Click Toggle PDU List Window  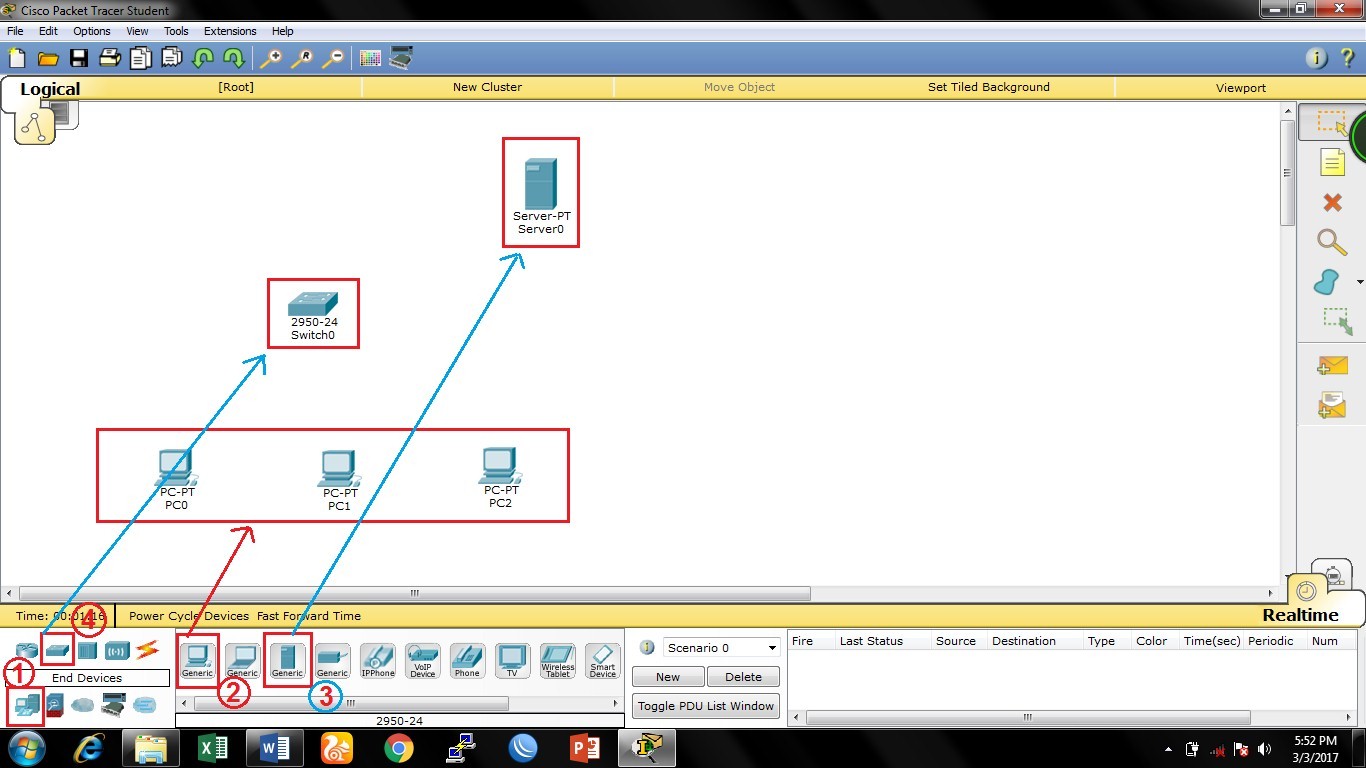[705, 706]
